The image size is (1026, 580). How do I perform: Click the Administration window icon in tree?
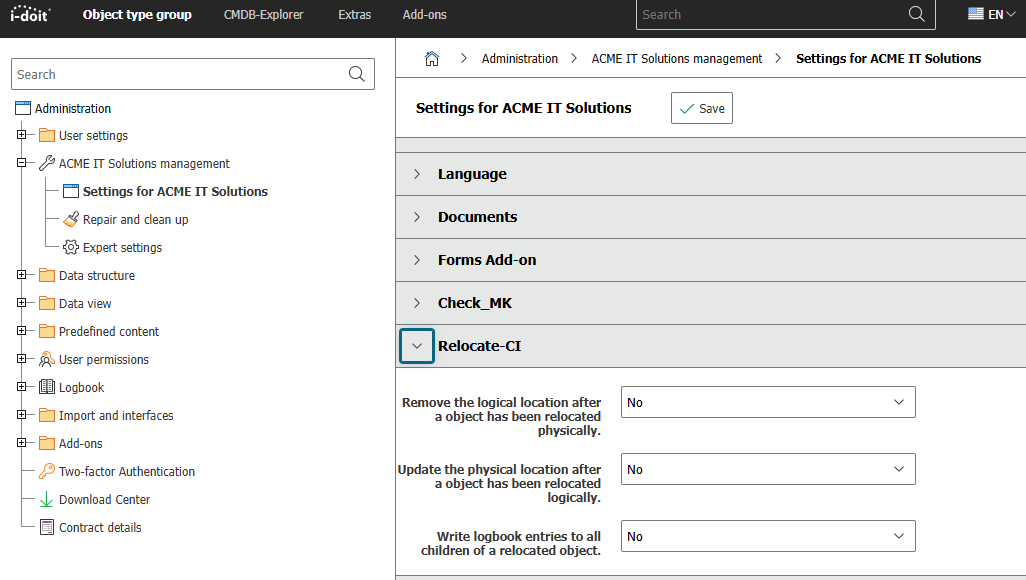(x=23, y=108)
